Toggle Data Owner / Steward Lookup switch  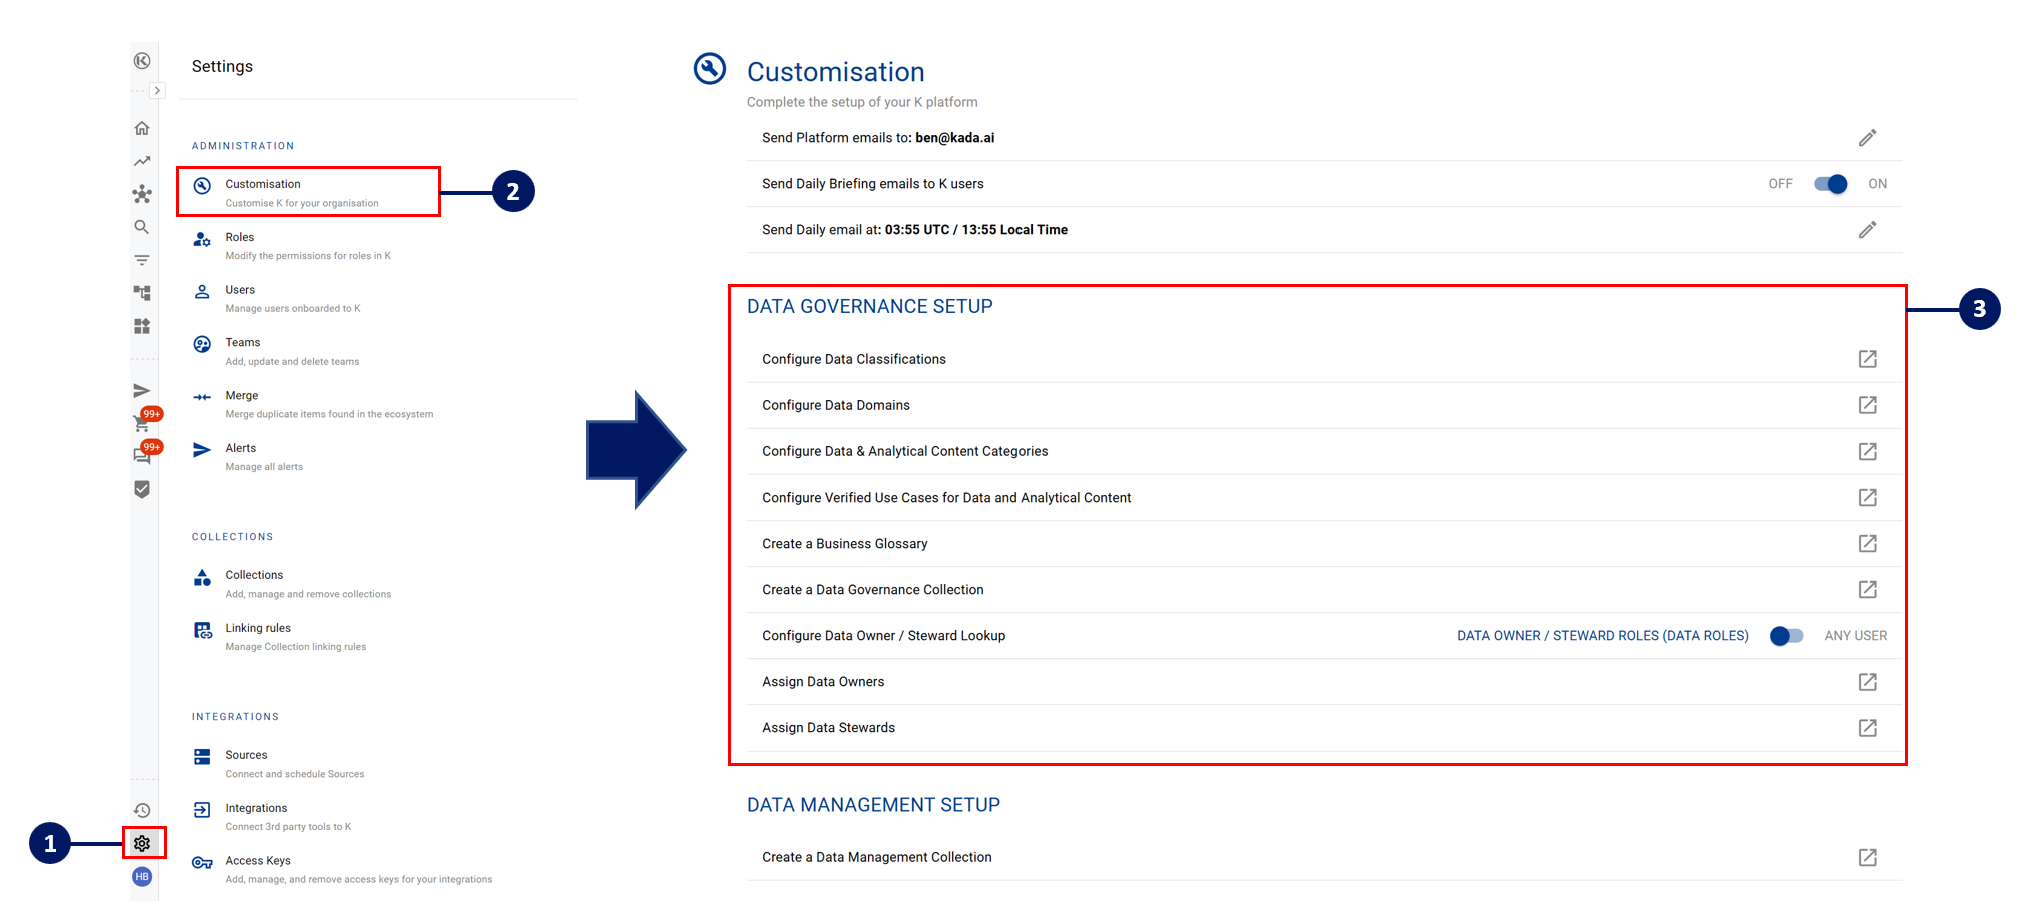(x=1786, y=636)
